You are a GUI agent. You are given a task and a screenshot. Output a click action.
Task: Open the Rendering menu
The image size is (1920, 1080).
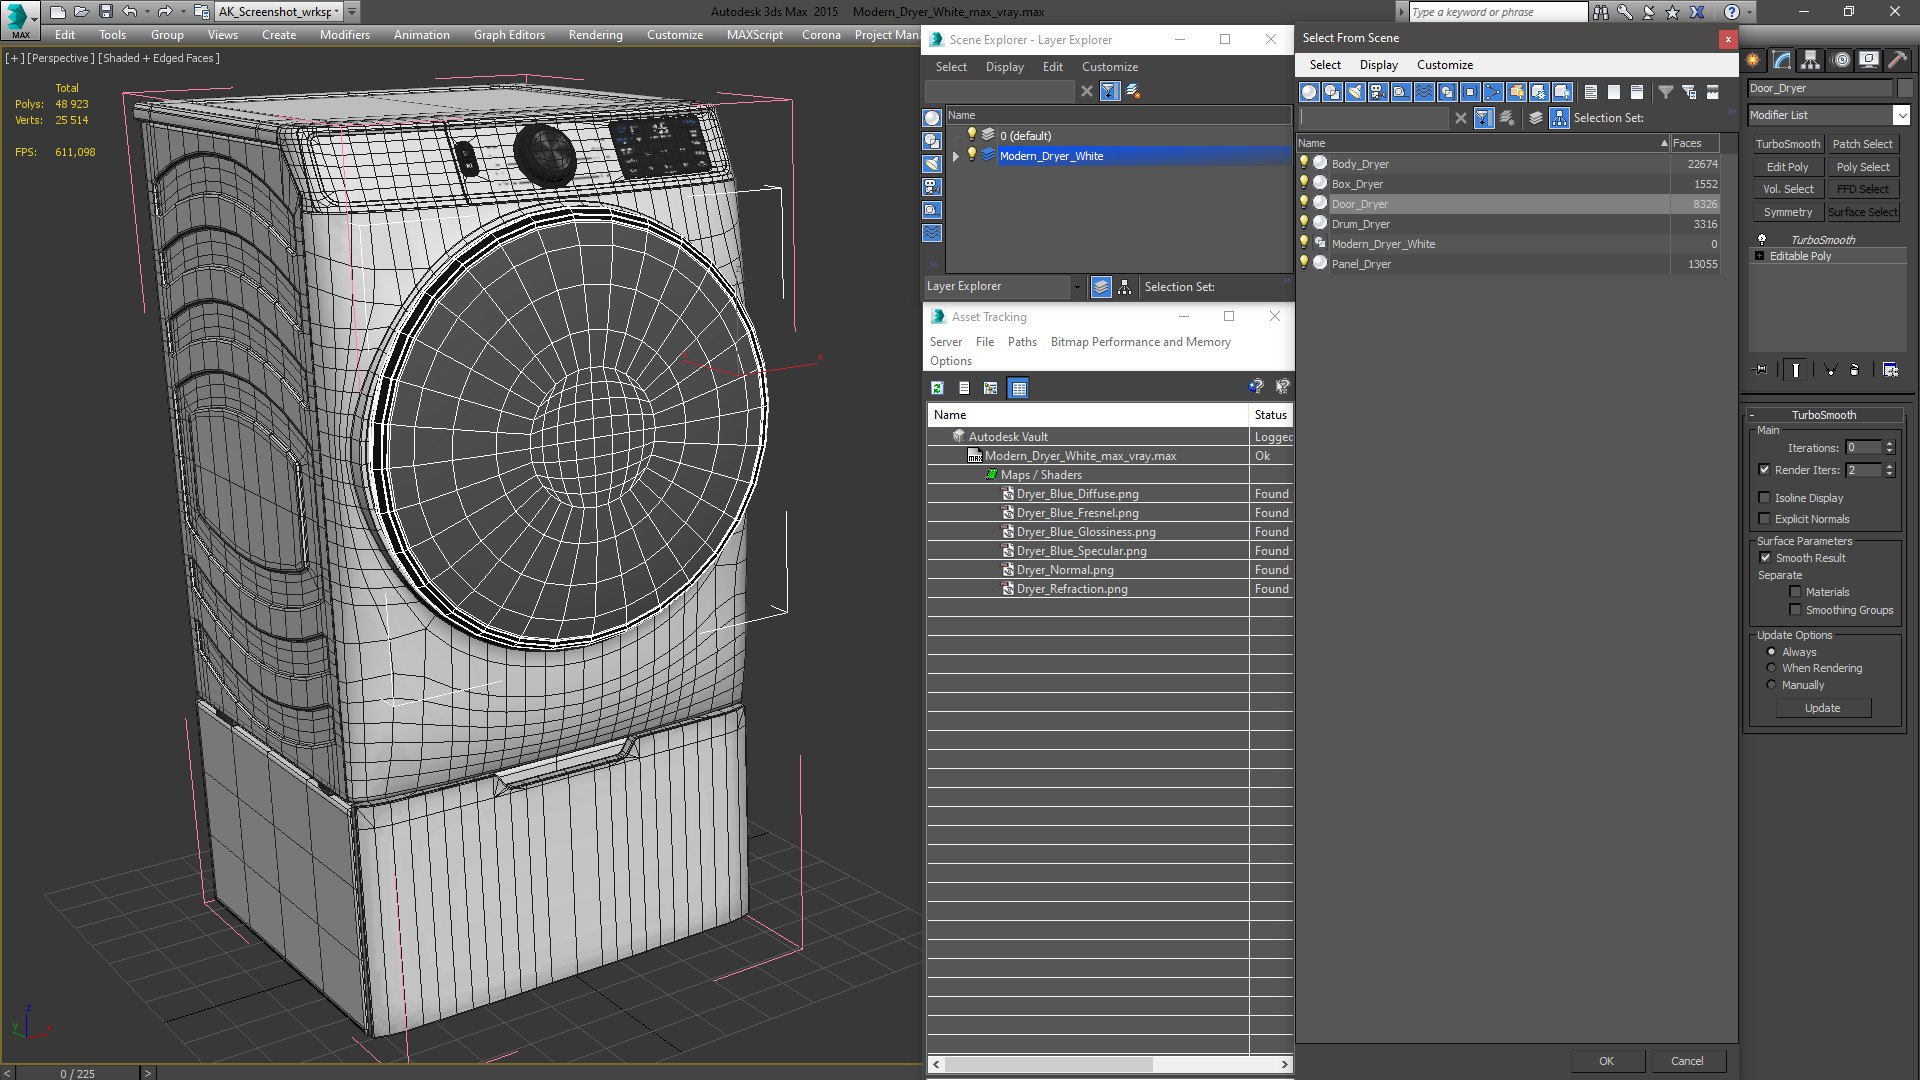point(595,35)
